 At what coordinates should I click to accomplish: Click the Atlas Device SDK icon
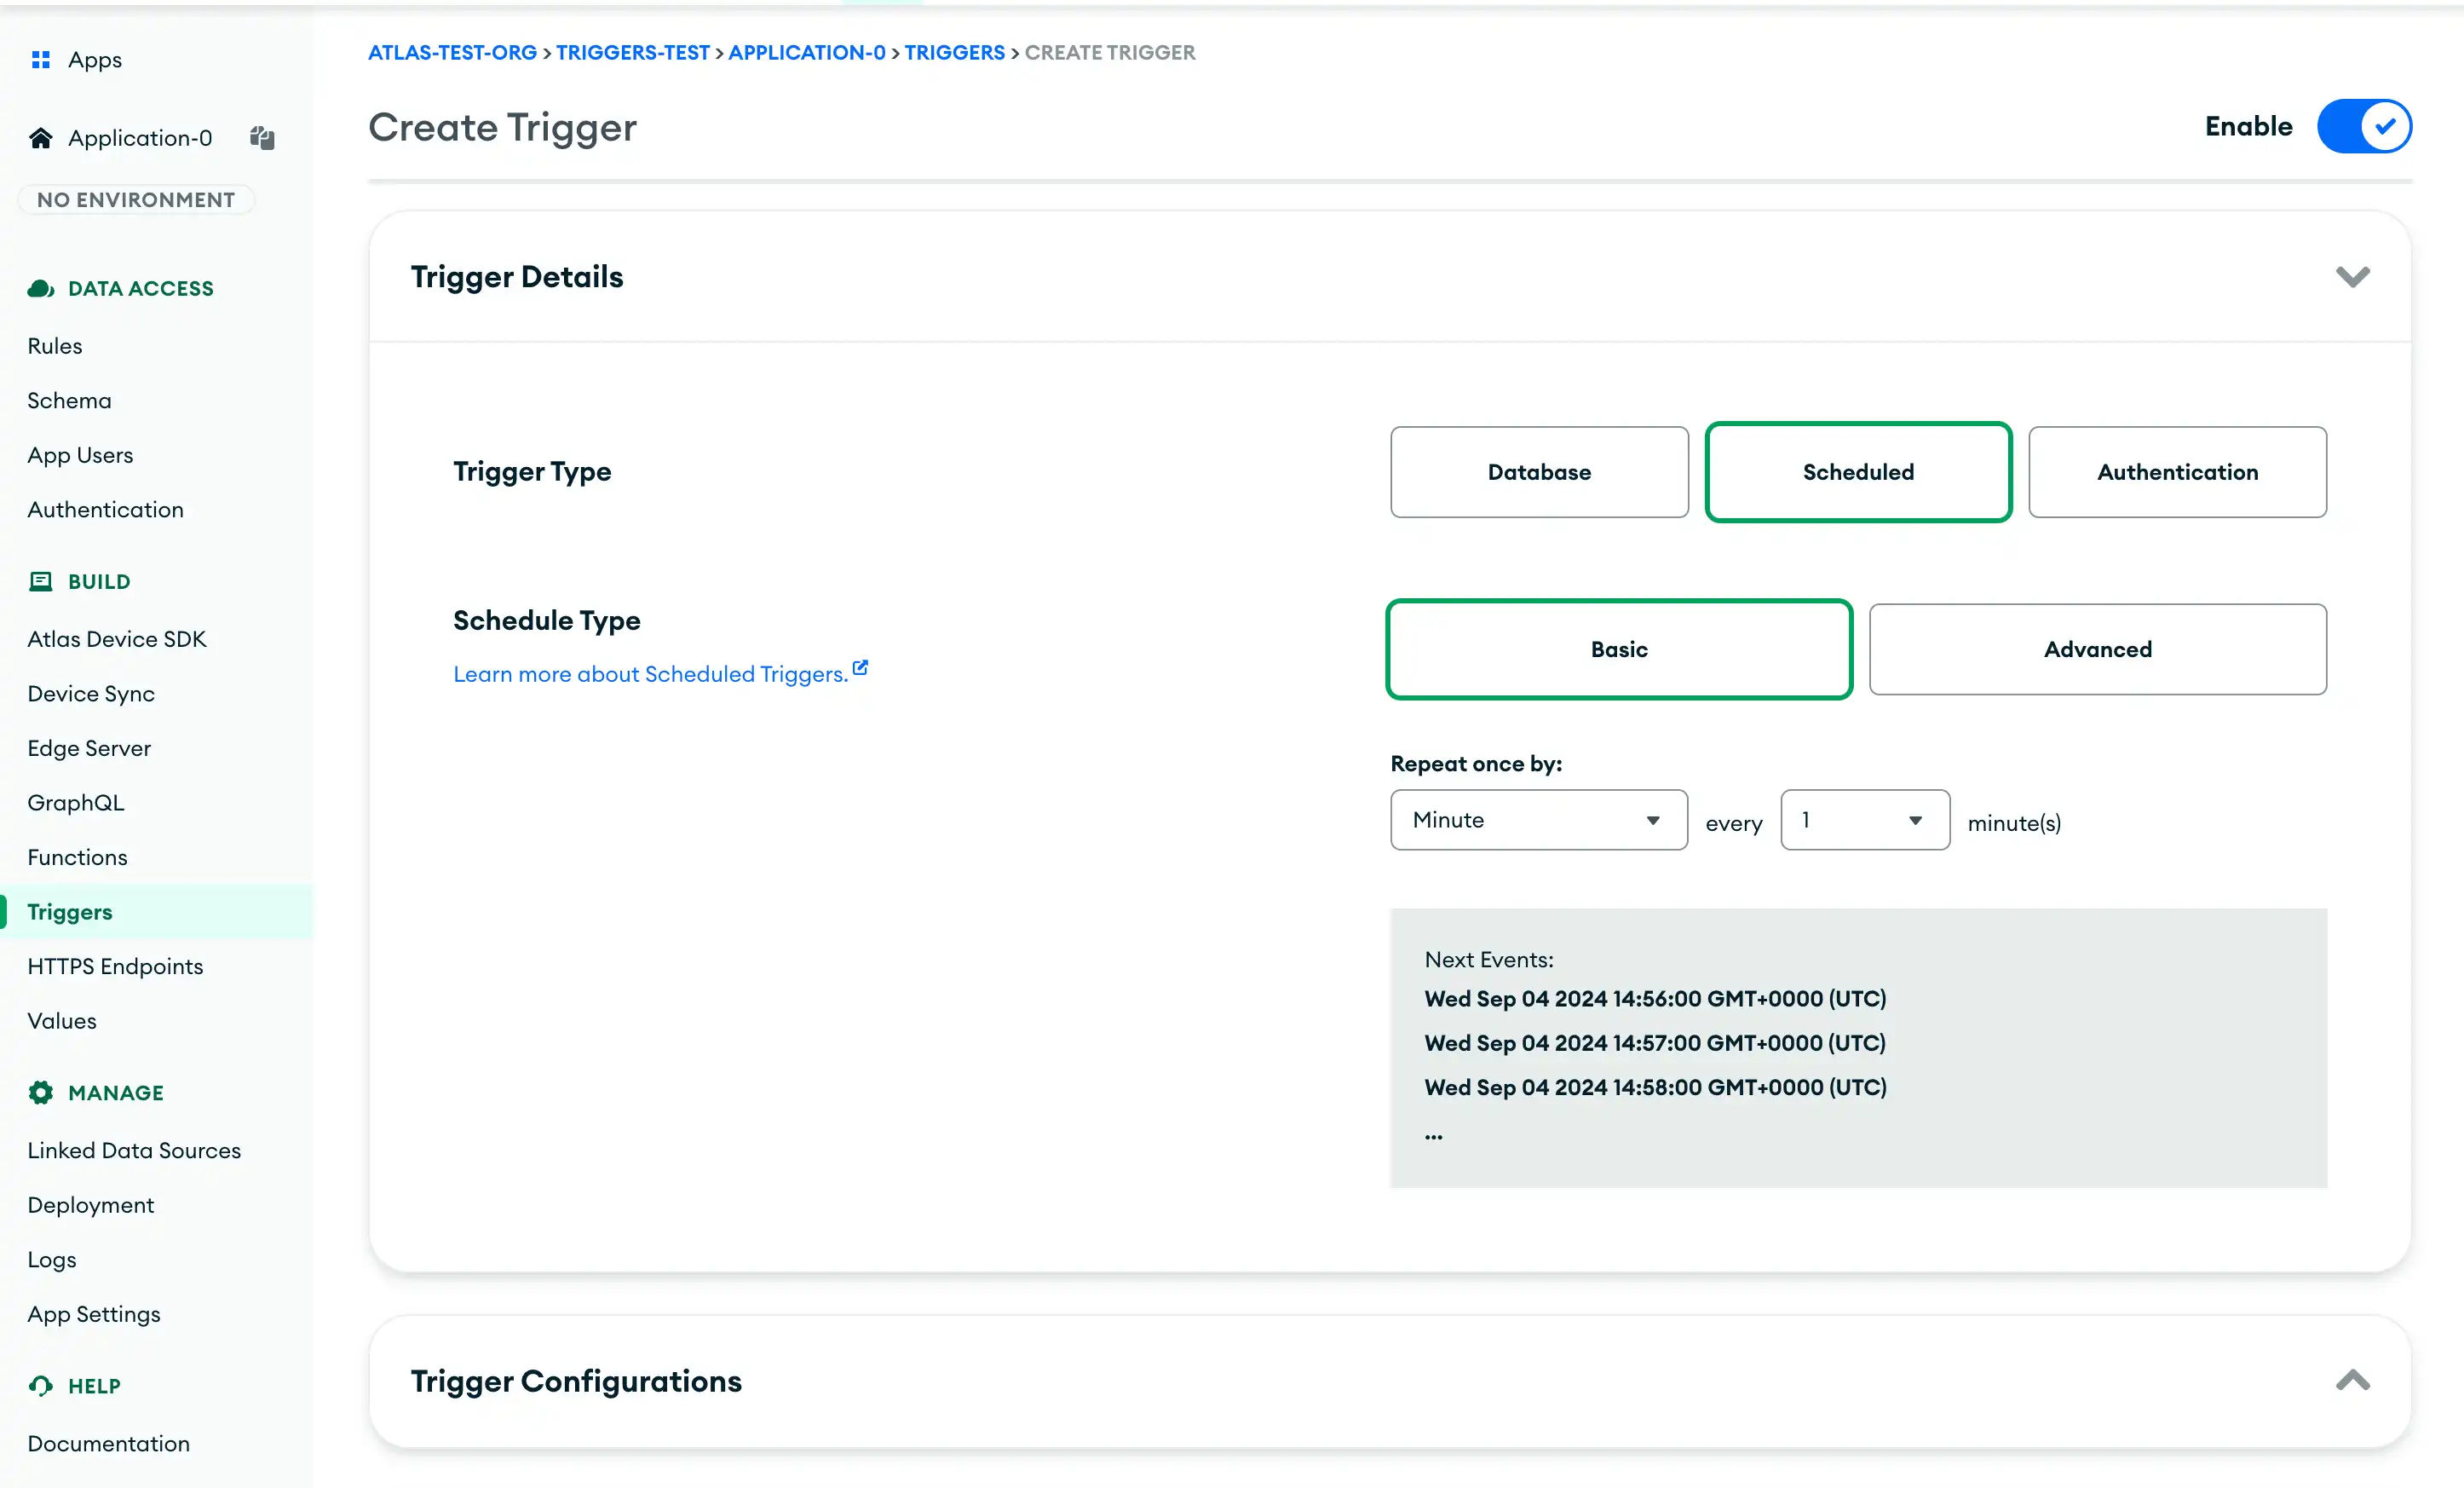click(116, 637)
